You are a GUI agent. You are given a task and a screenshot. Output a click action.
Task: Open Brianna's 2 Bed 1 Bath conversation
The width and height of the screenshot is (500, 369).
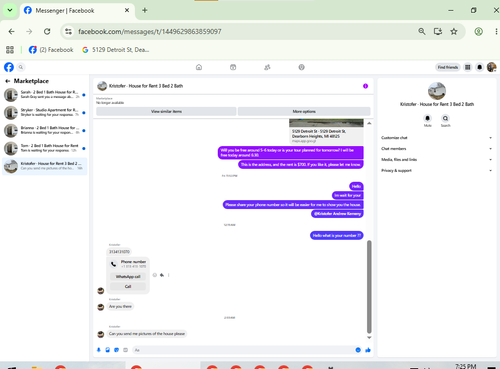tap(45, 131)
